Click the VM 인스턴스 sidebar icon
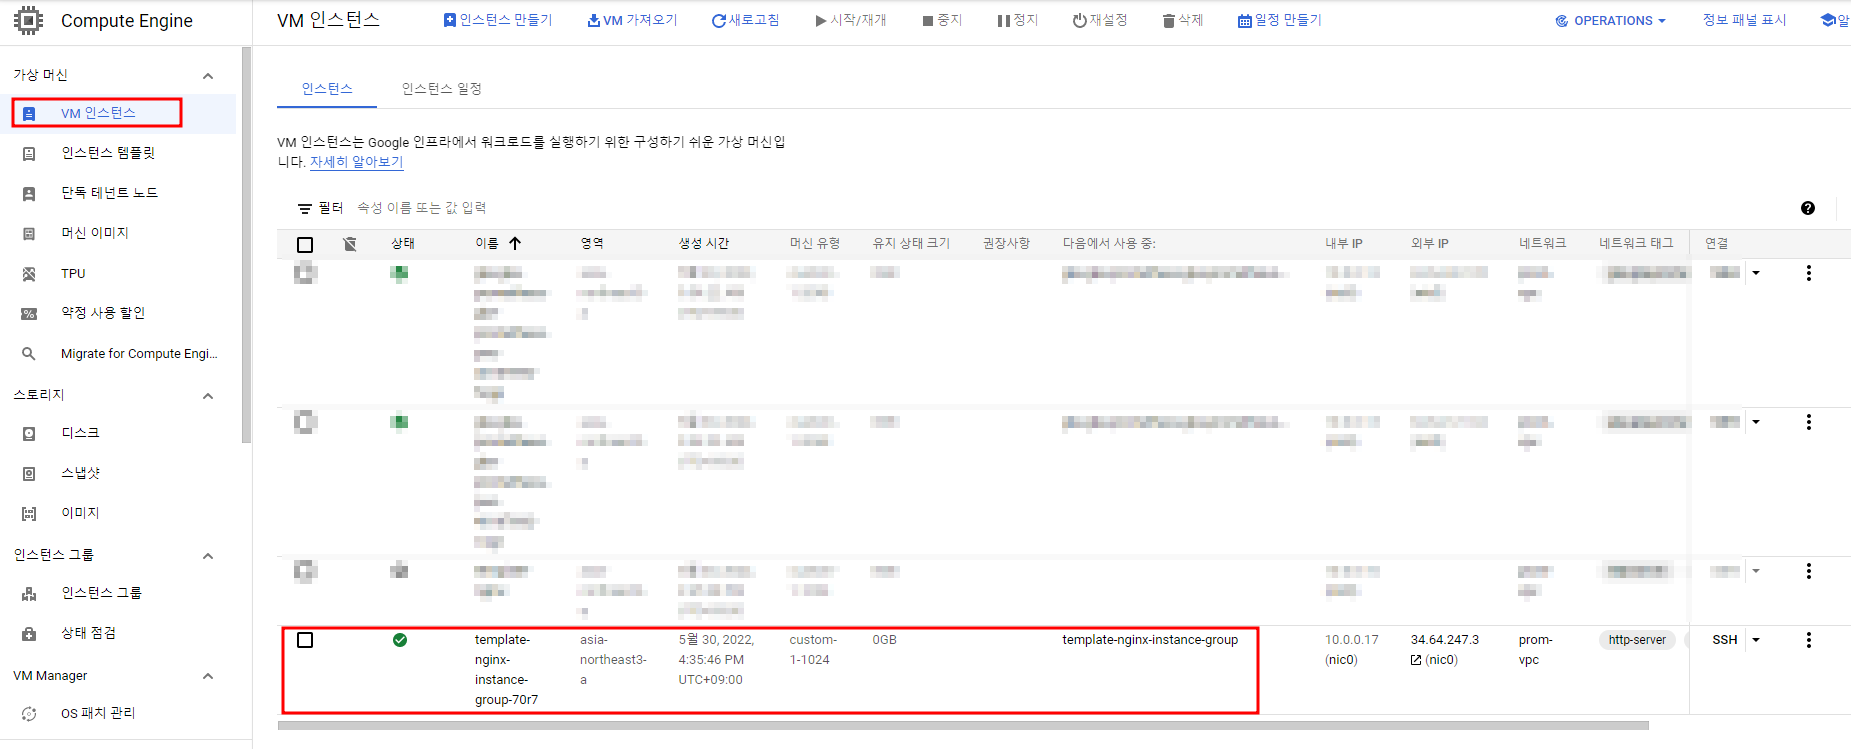 [29, 113]
